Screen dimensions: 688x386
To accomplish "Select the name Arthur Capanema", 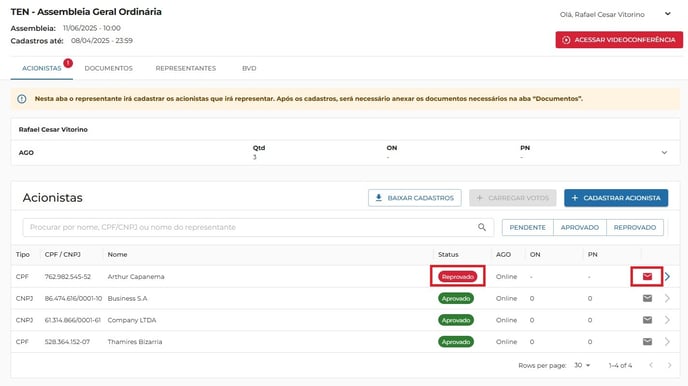I will [136, 277].
